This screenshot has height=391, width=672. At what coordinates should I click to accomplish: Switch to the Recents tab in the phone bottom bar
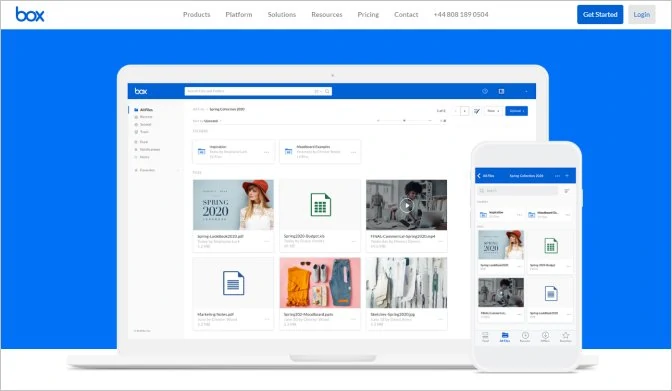pyautogui.click(x=525, y=337)
